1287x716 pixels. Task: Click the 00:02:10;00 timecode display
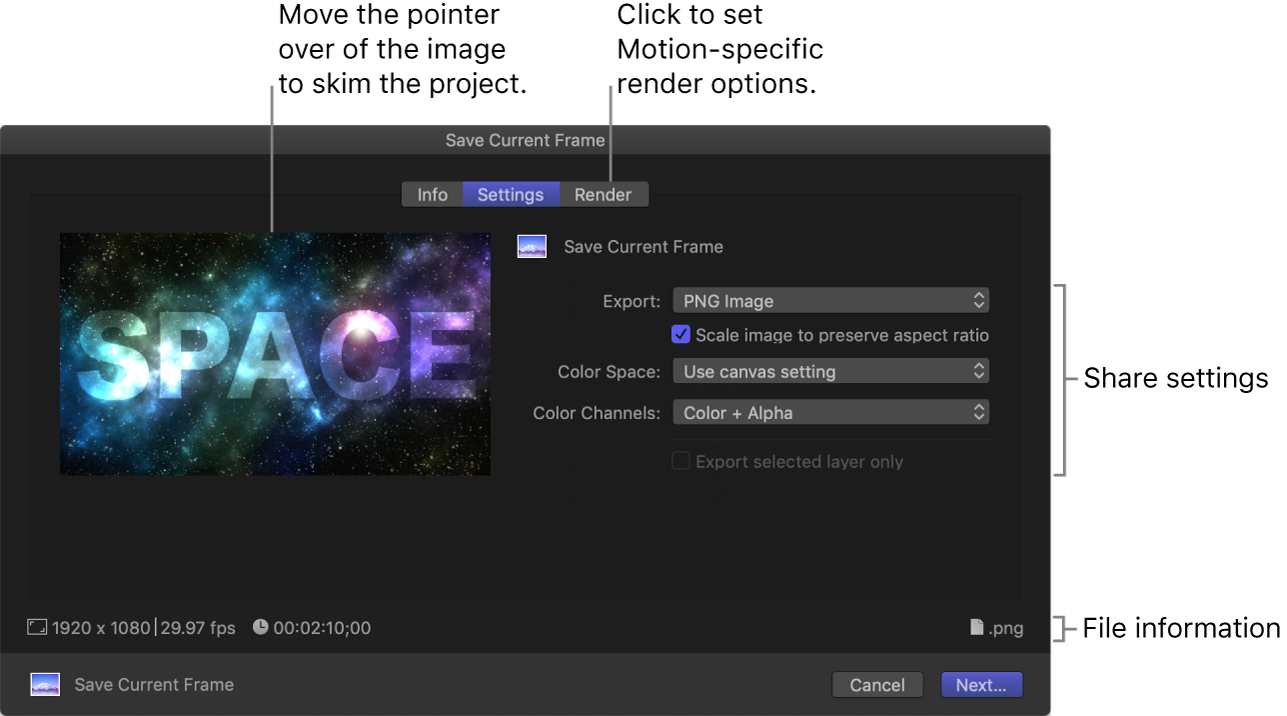[x=323, y=627]
